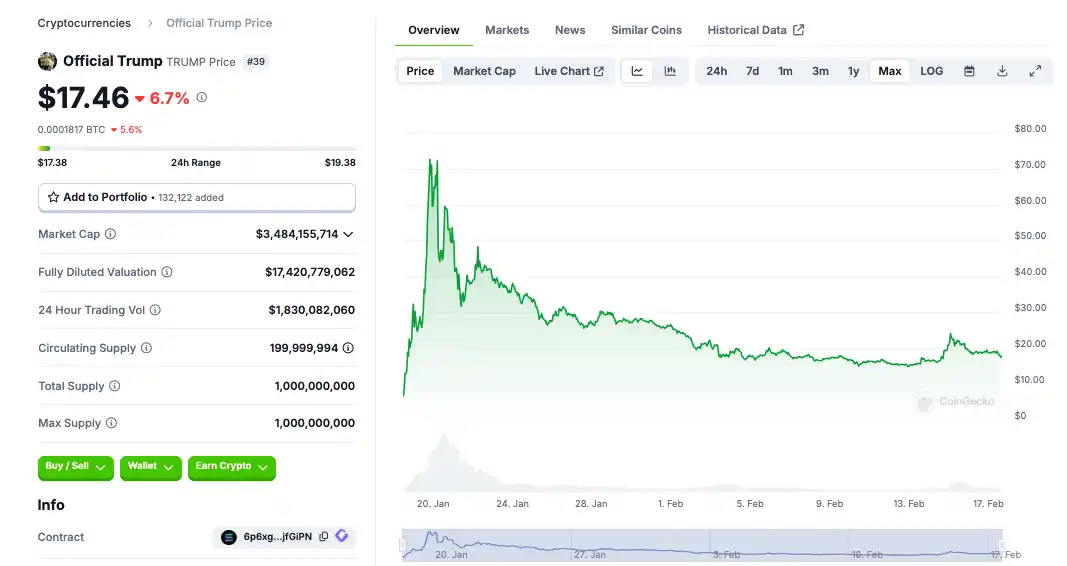Go to Cryptocurrencies breadcrumb link
1067x566 pixels.
pos(84,23)
